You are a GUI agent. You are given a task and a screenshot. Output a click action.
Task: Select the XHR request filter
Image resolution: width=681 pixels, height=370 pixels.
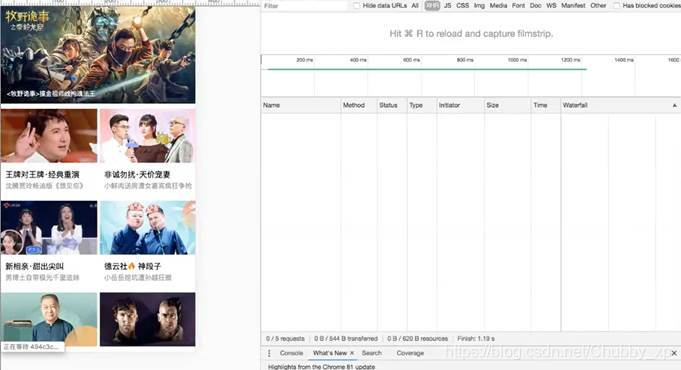click(432, 6)
